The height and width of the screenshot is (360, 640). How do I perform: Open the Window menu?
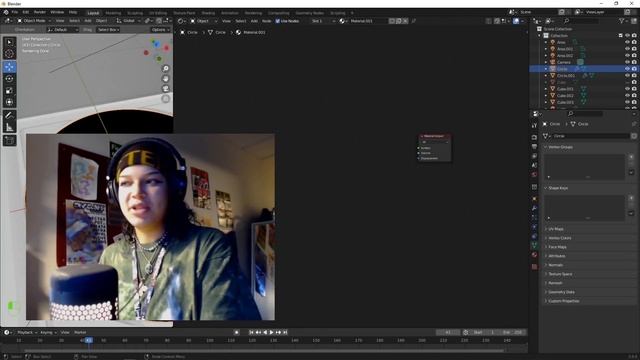(x=57, y=12)
